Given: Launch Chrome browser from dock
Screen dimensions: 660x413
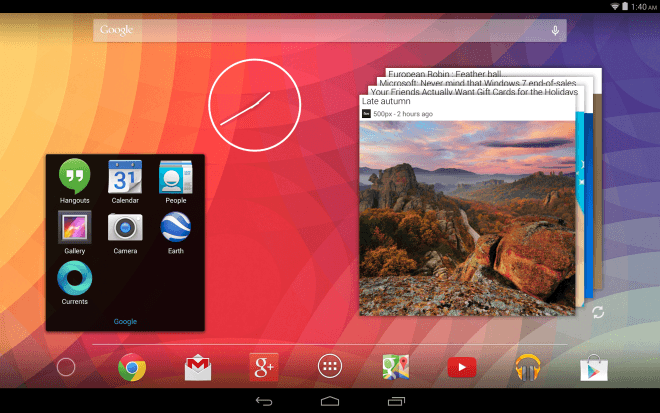Looking at the screenshot, I should coord(132,367).
